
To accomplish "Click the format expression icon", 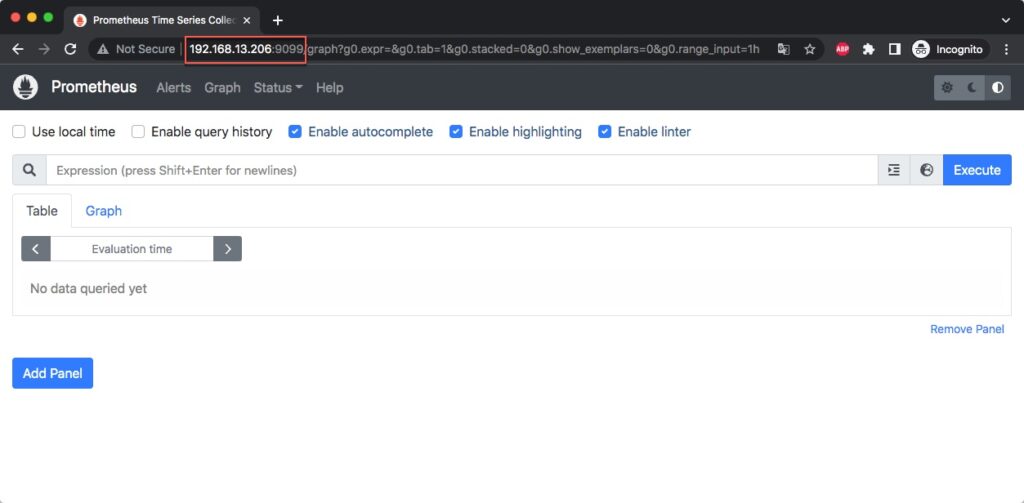I will coord(894,170).
